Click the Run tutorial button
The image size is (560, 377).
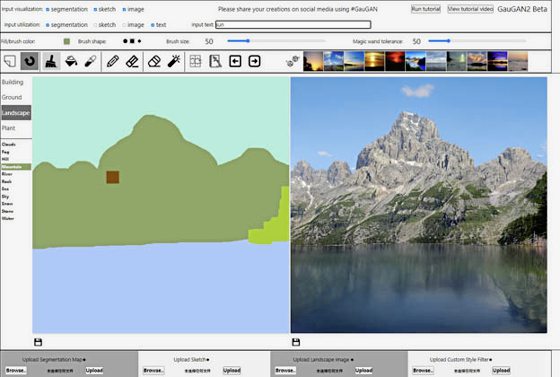[426, 9]
